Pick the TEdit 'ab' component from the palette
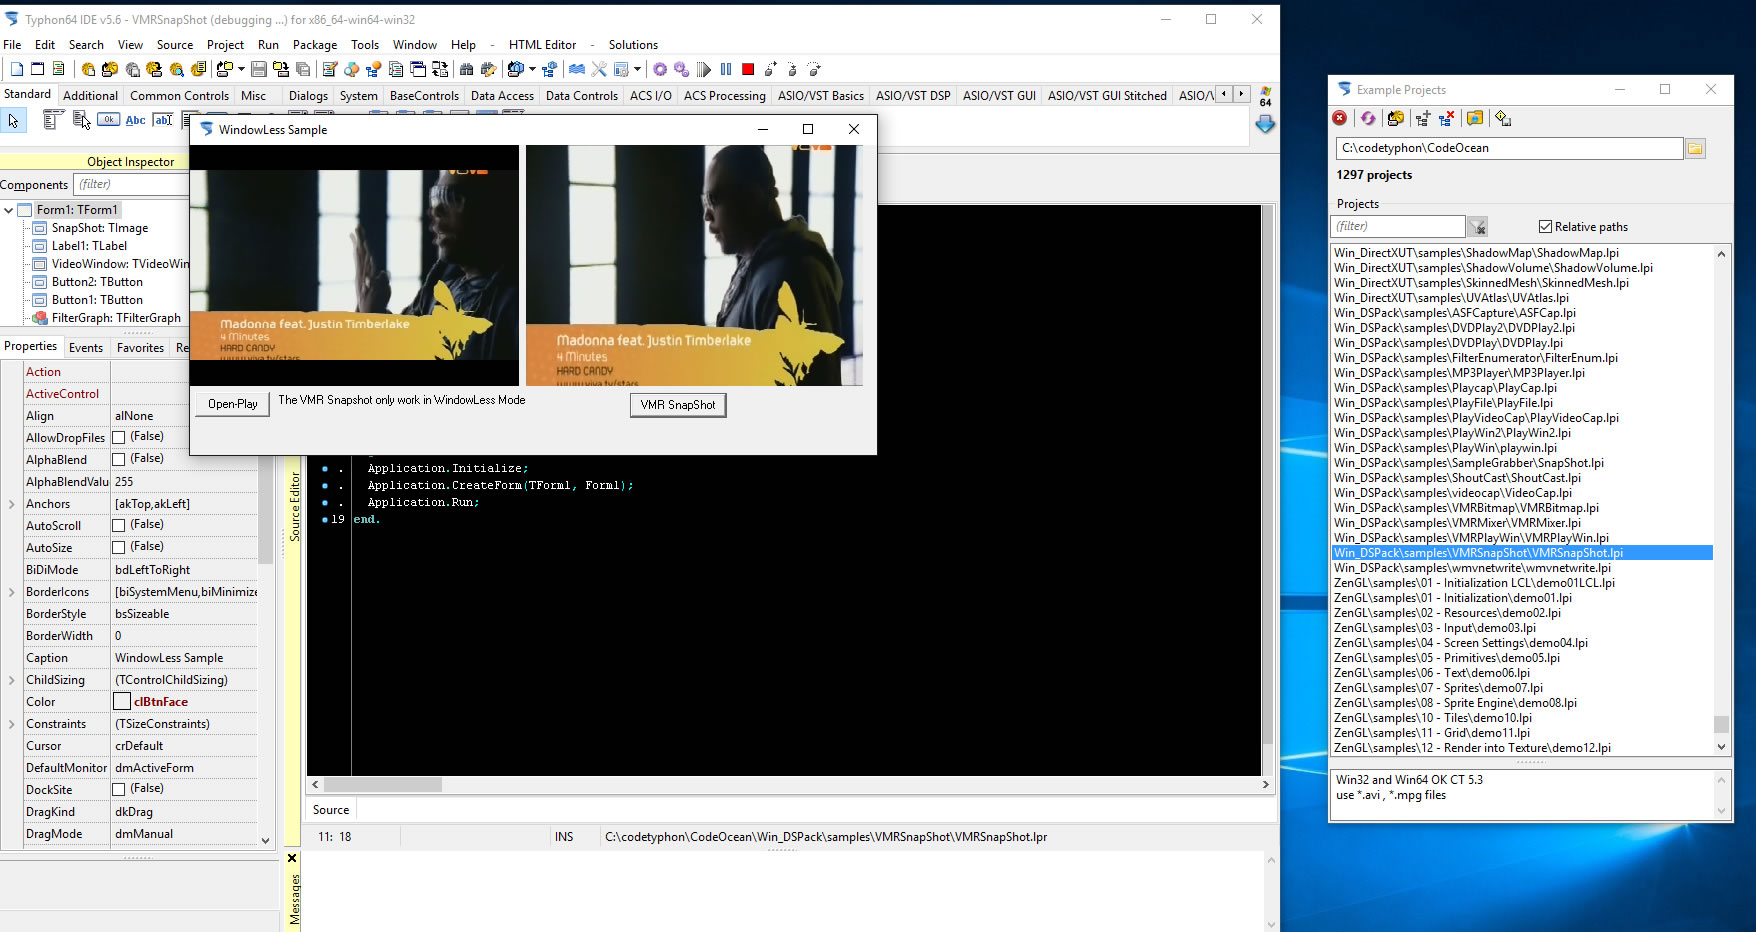1756x932 pixels. click(162, 120)
